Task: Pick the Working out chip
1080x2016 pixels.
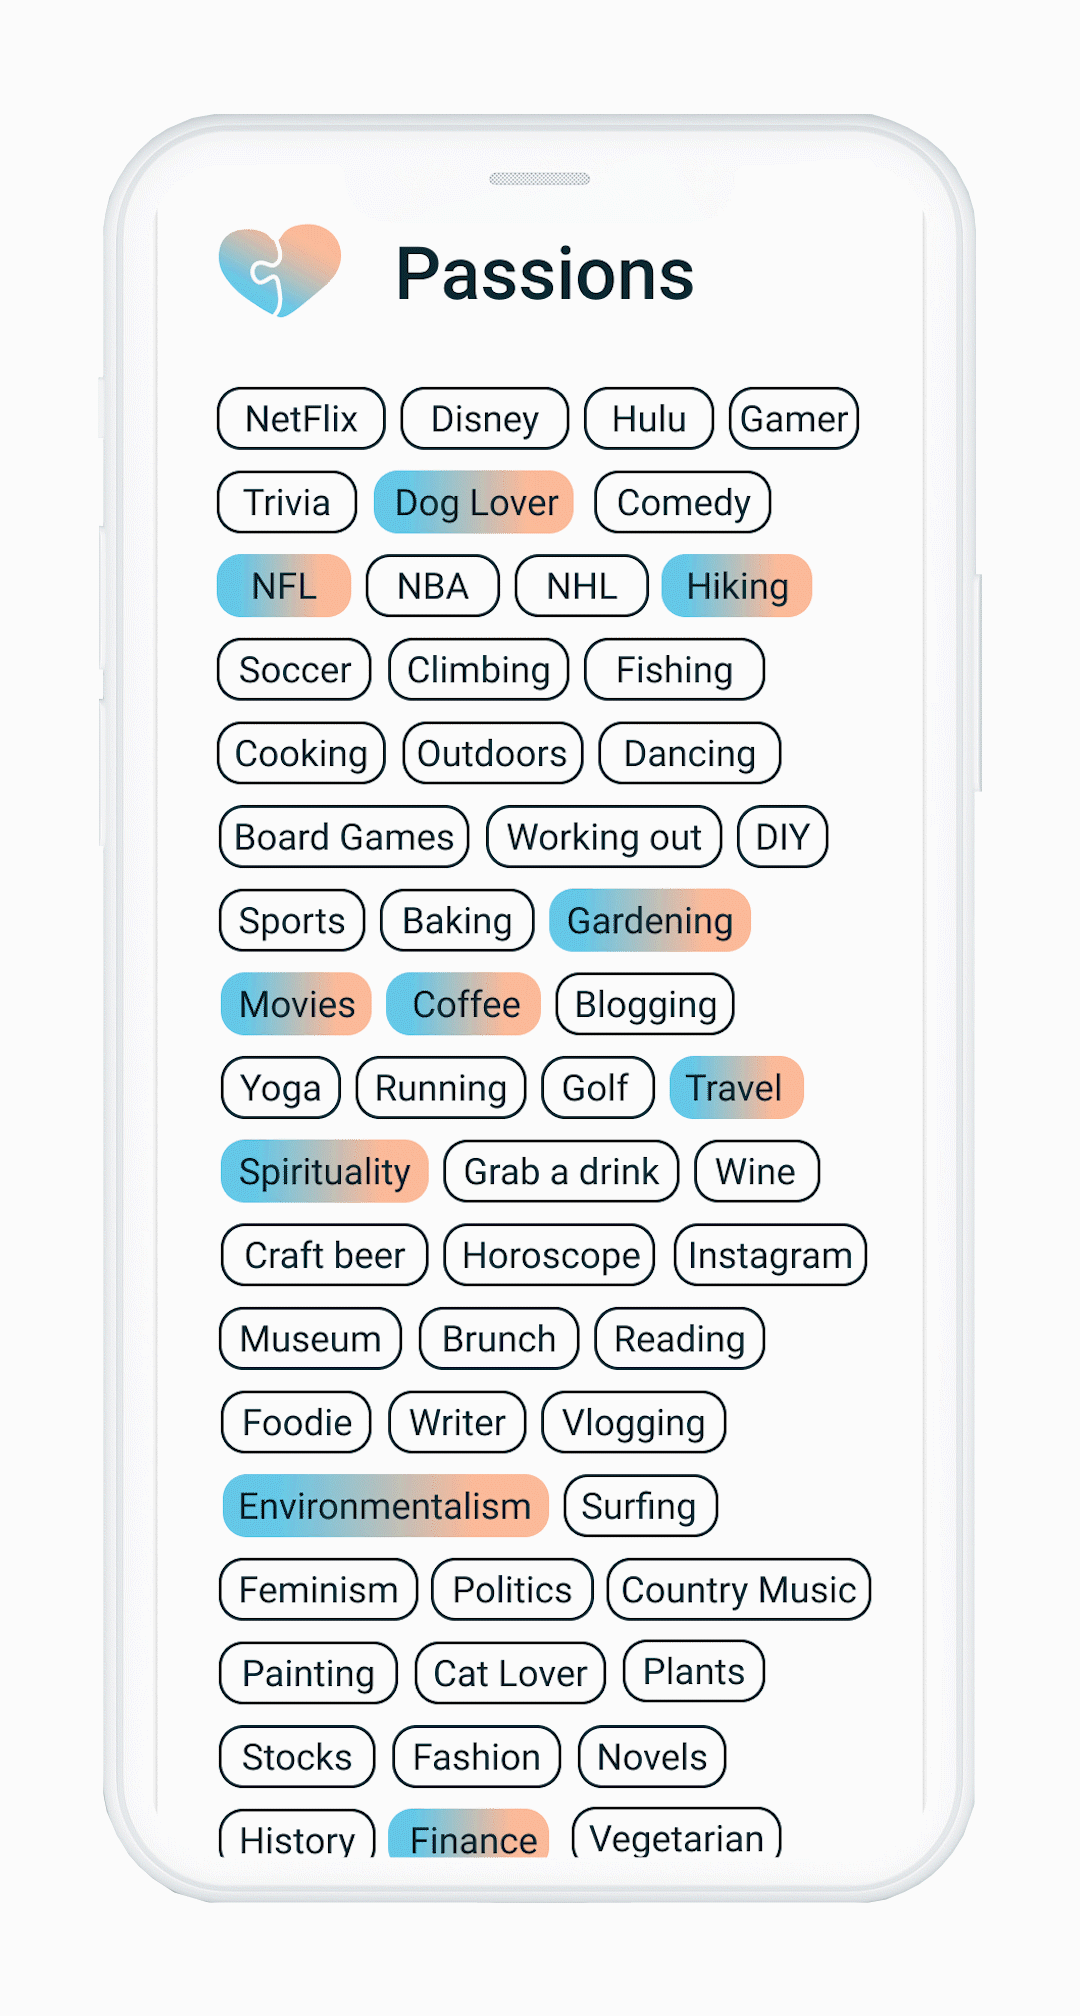Action: [x=604, y=837]
